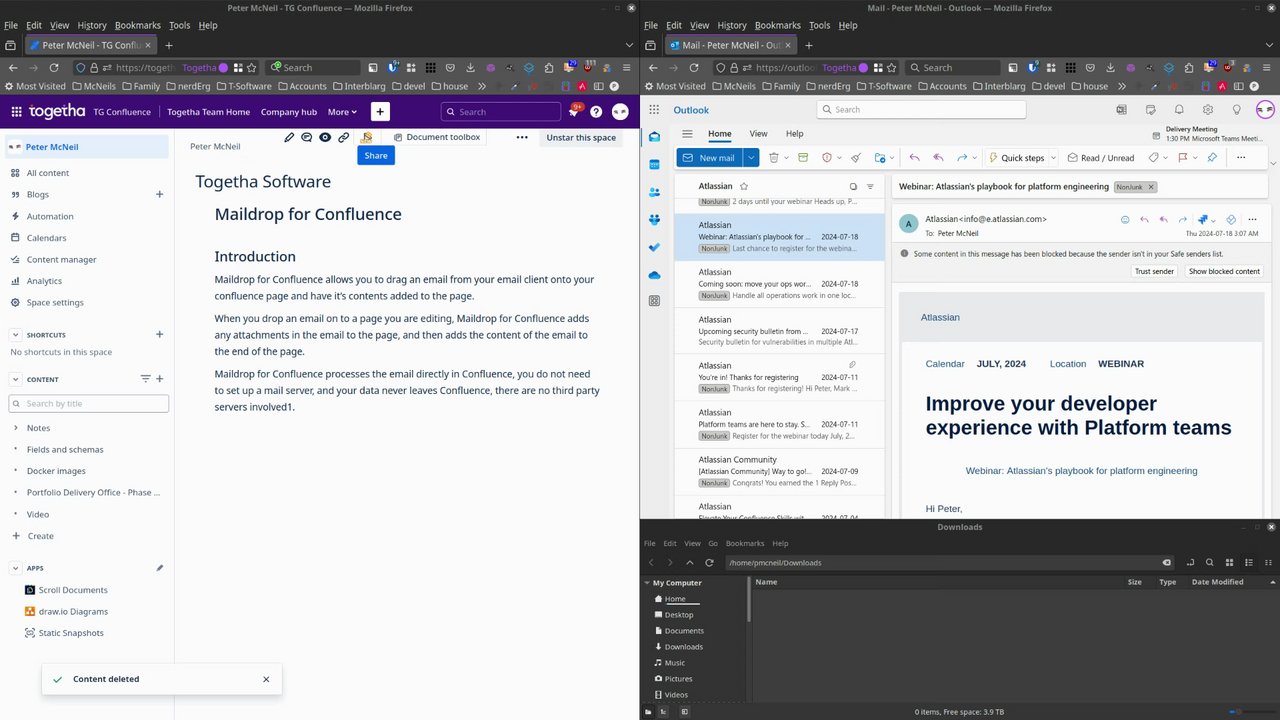Favorite the Atlassian folder with the star
This screenshot has height=720, width=1280.
click(x=743, y=186)
